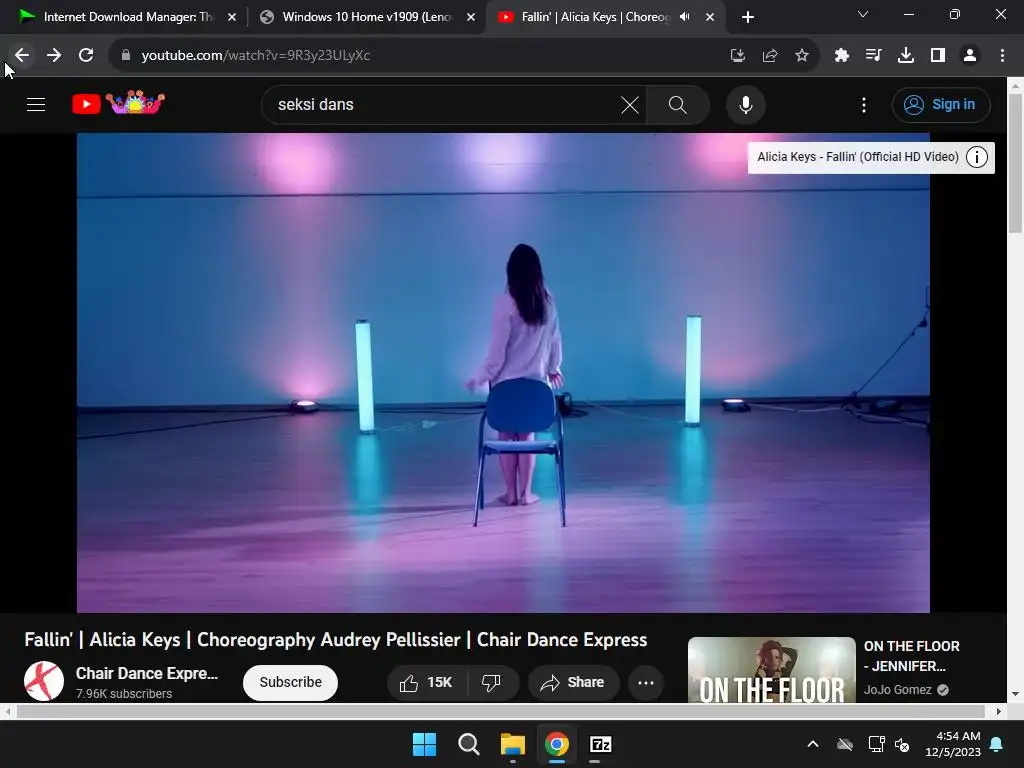The width and height of the screenshot is (1024, 768).
Task: Click the 7.96K subscribers text
Action: [124, 694]
